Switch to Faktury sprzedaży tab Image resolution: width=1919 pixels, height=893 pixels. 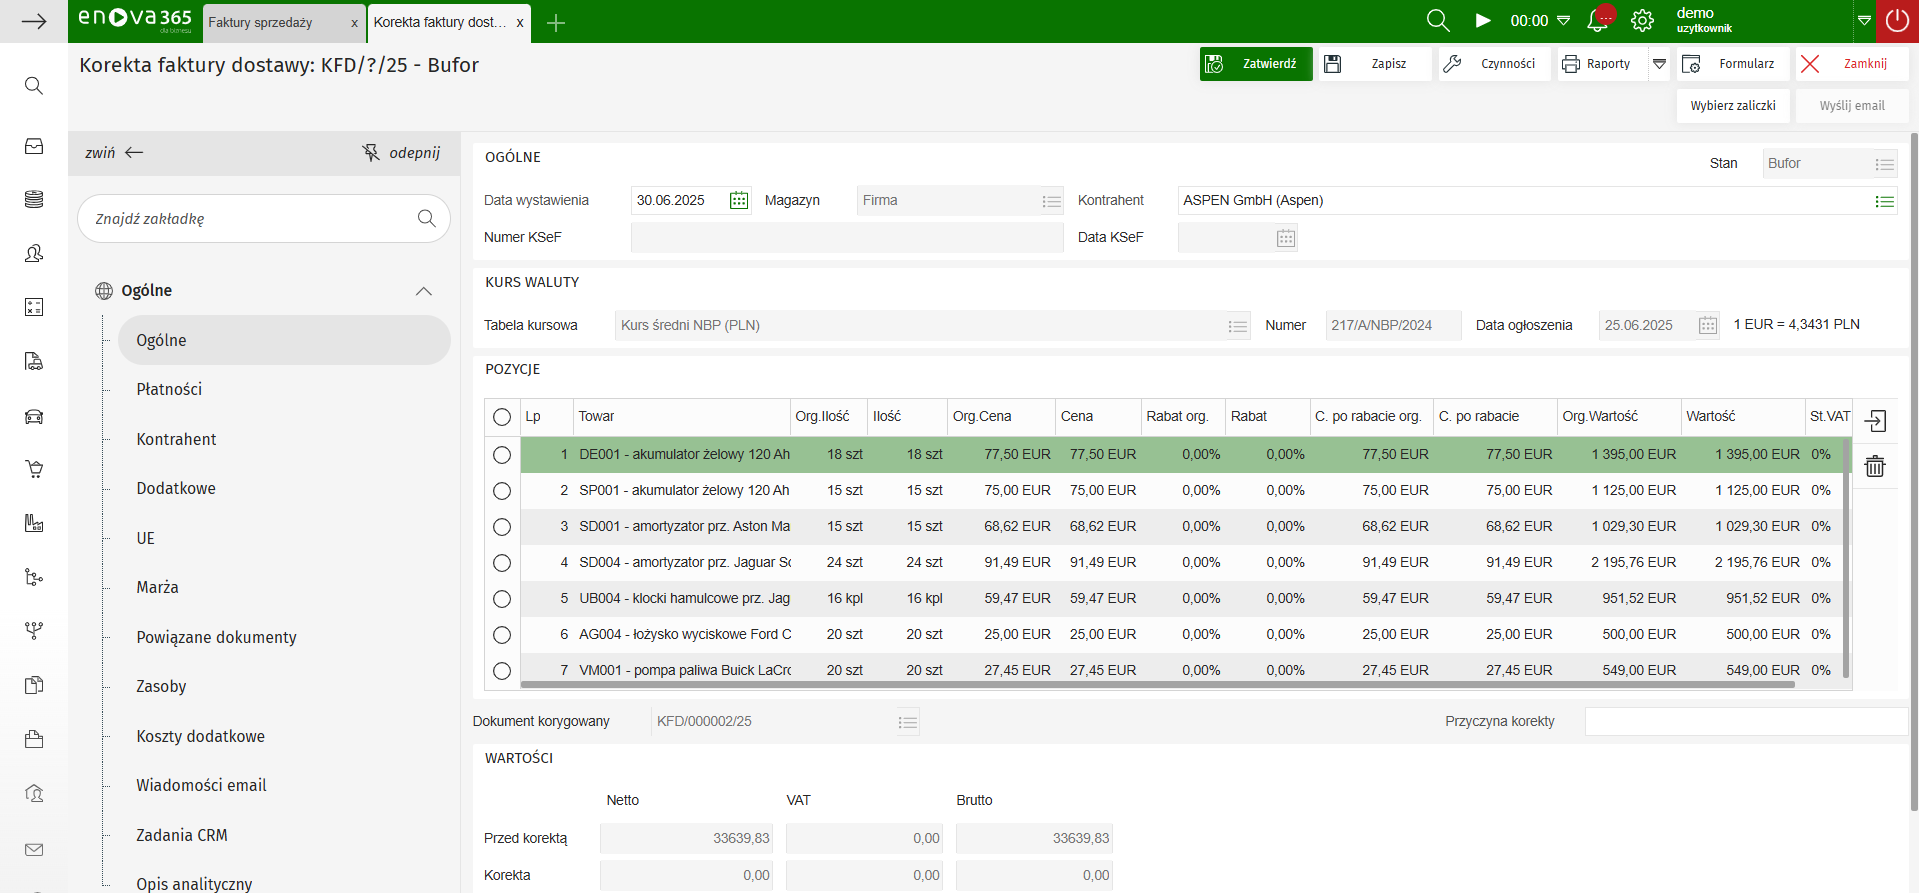[260, 23]
